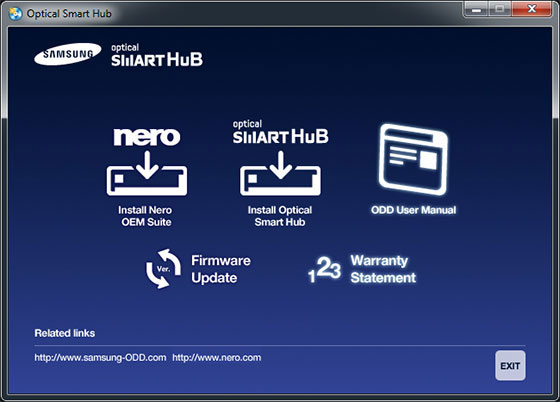Click the disc app icon in title bar
This screenshot has height=402, width=560.
click(x=15, y=14)
